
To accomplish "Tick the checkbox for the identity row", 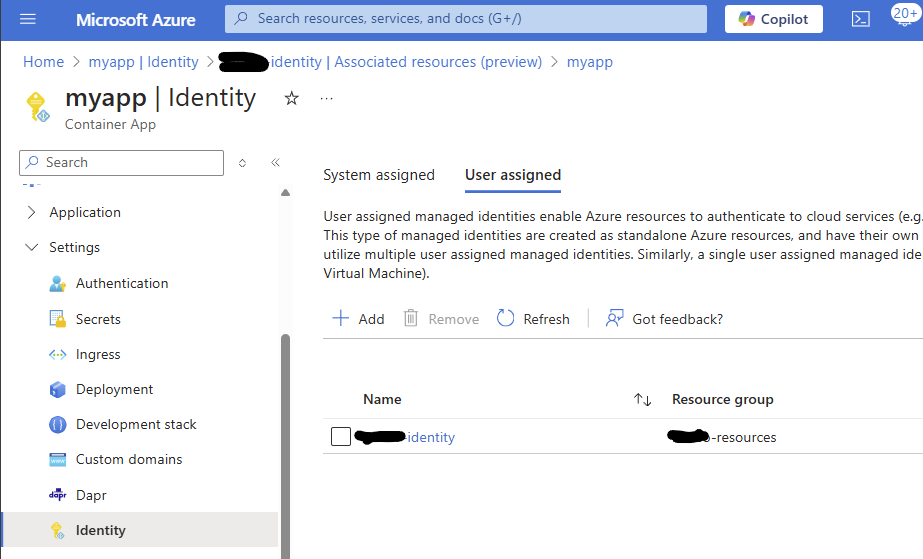I will (341, 437).
